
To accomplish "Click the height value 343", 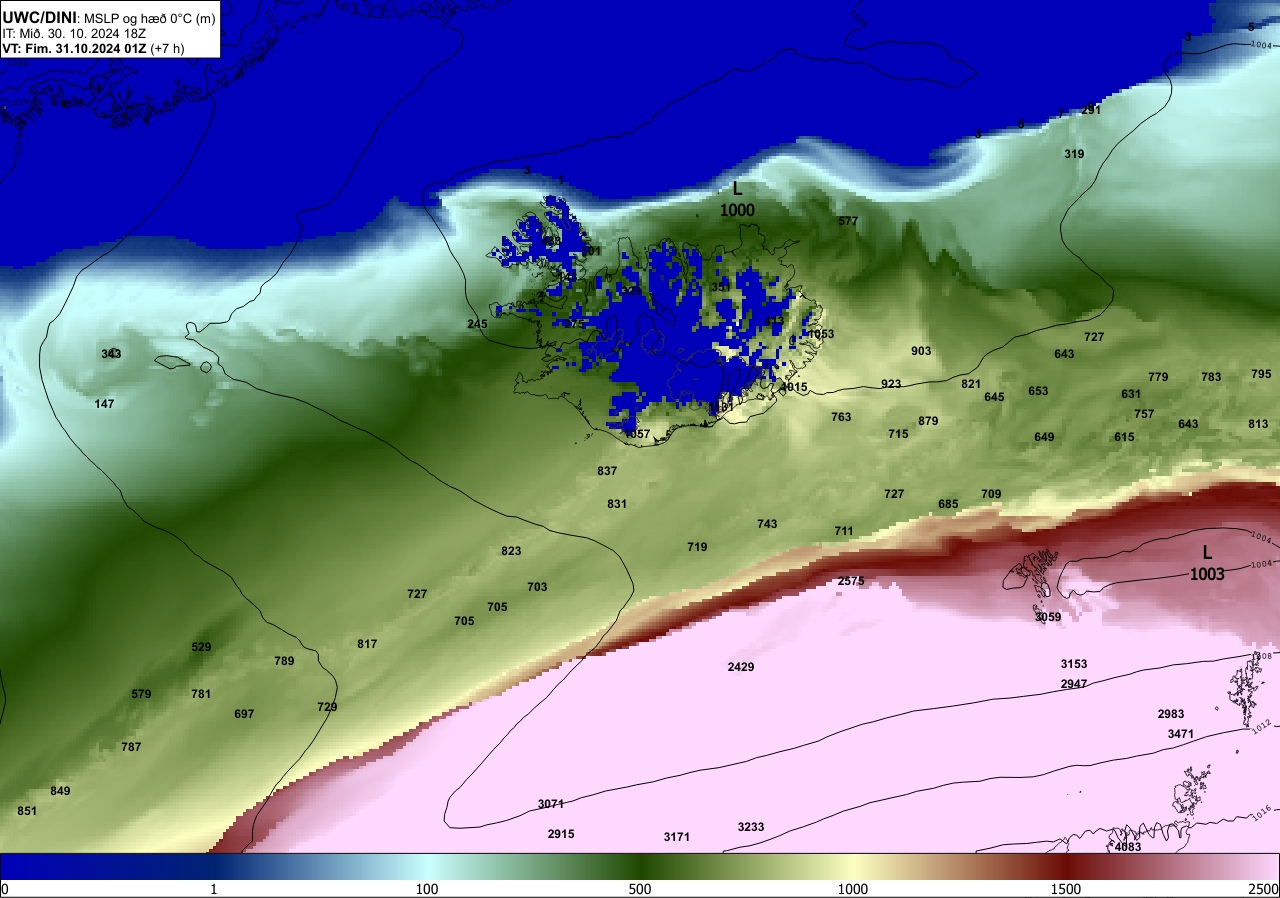I will pos(111,354).
